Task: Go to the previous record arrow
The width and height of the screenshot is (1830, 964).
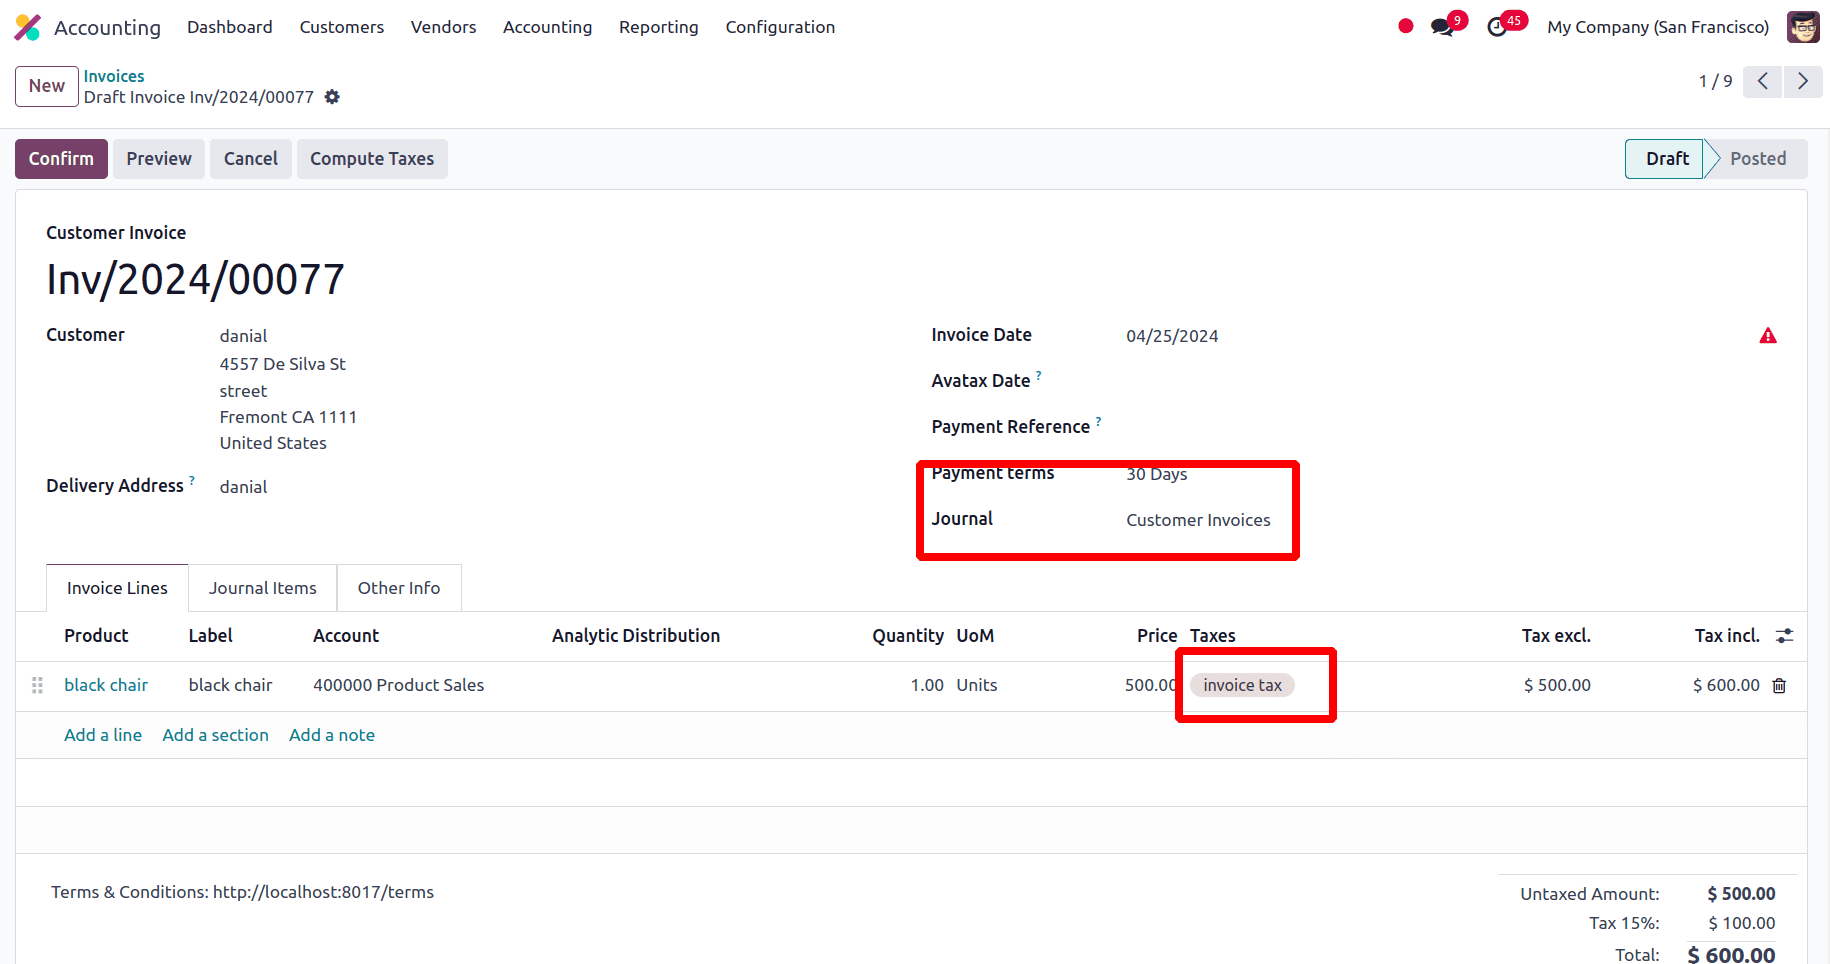Action: 1763,81
